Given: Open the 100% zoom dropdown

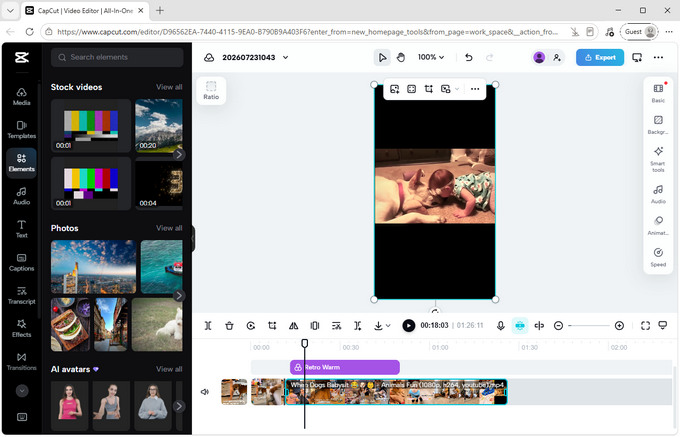Looking at the screenshot, I should click(431, 57).
